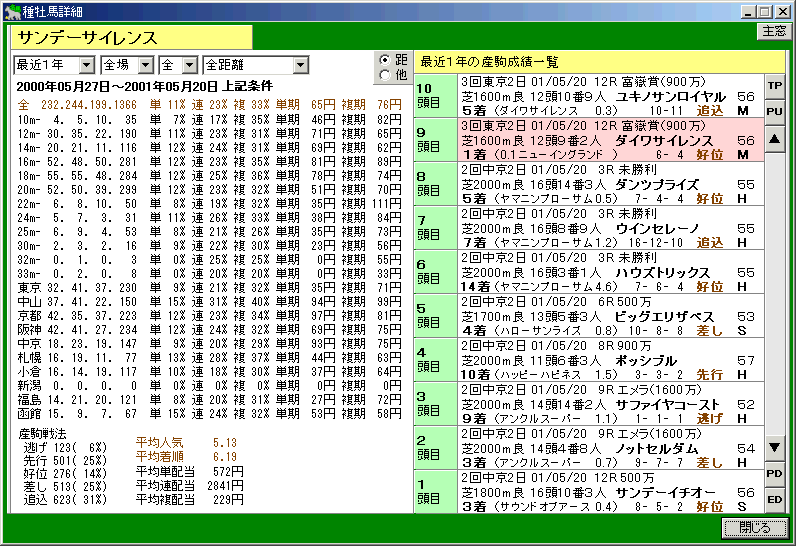Maximize the 種牡馬詳細 window

pos(765,12)
